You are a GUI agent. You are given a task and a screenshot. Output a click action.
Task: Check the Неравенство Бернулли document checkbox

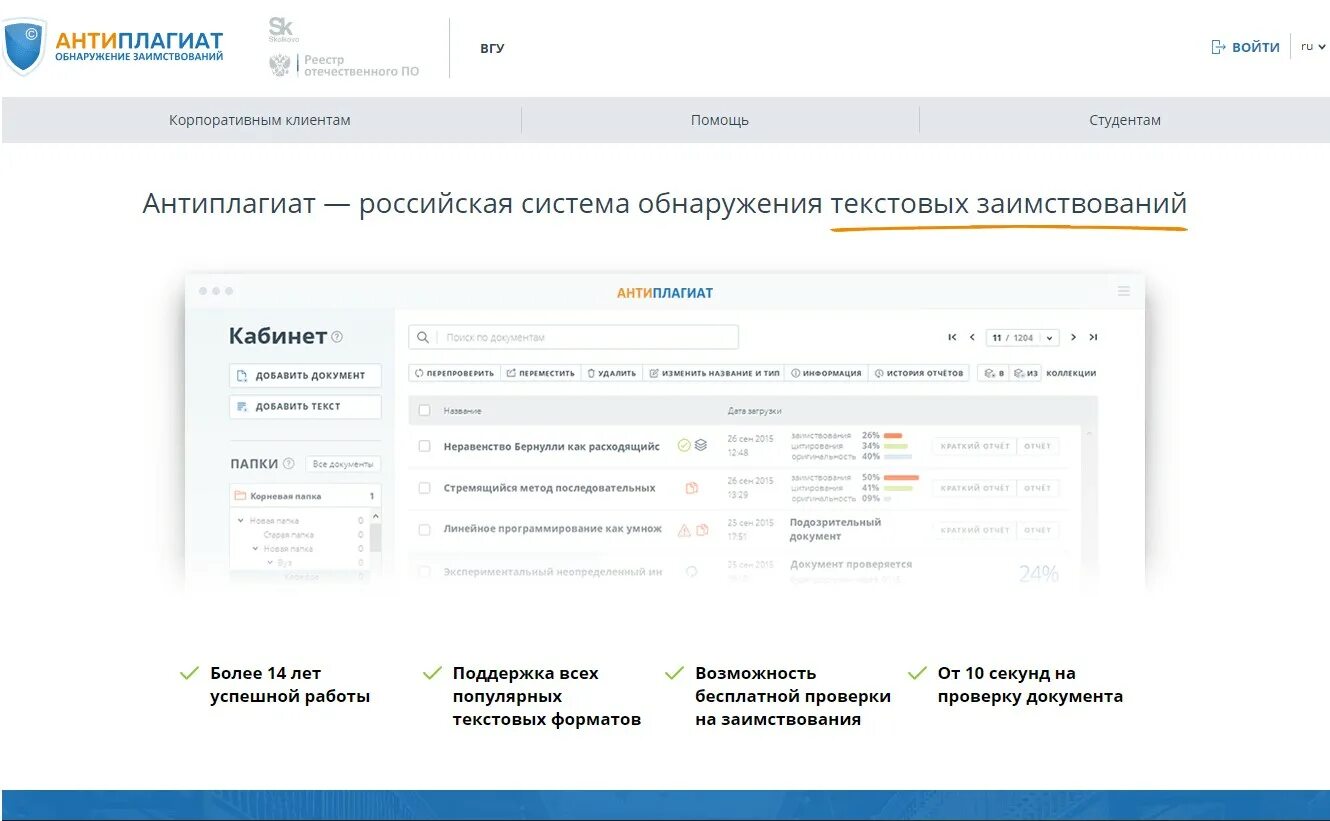(424, 446)
